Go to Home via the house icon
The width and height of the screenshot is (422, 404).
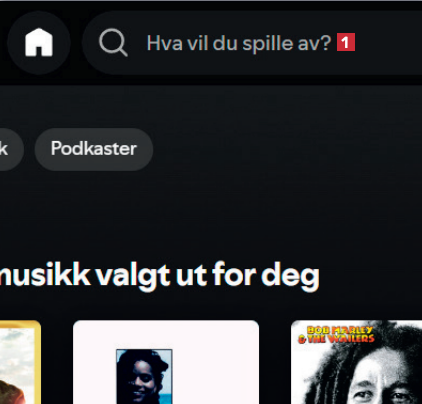point(39,42)
